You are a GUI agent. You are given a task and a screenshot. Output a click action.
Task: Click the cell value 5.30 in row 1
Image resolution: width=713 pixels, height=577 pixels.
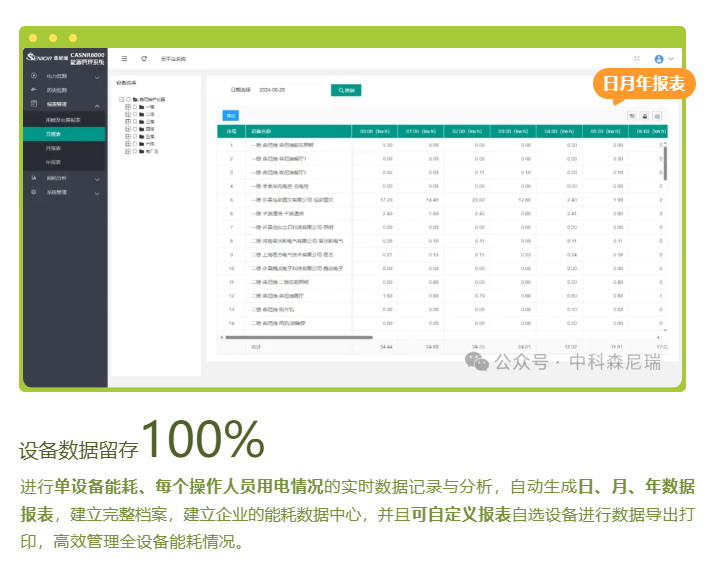click(x=387, y=145)
